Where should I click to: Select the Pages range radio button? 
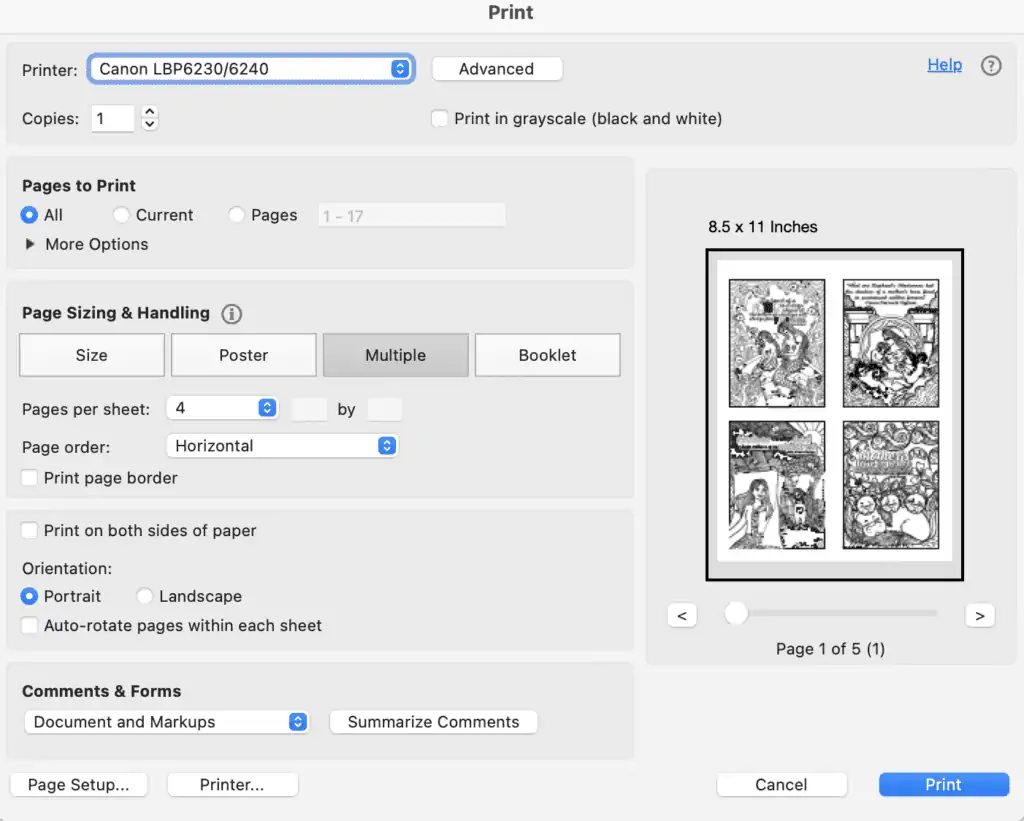(236, 215)
